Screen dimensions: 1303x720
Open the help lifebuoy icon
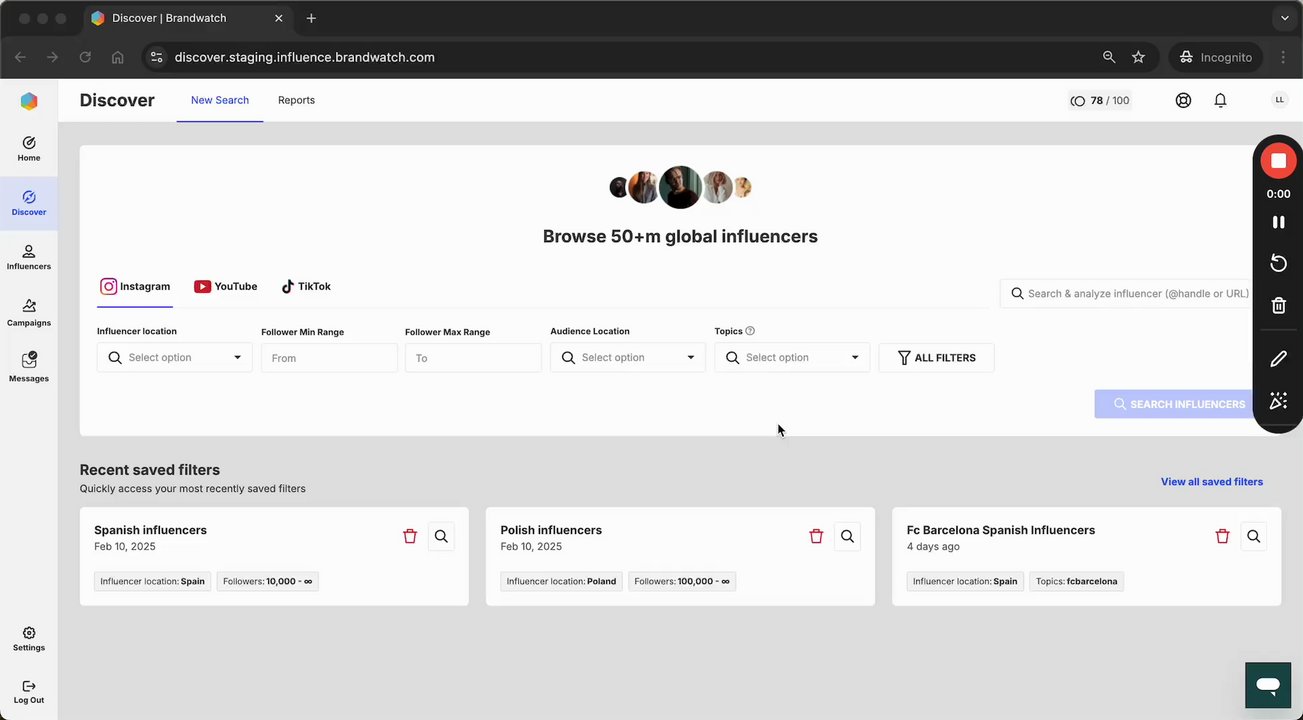(1183, 100)
